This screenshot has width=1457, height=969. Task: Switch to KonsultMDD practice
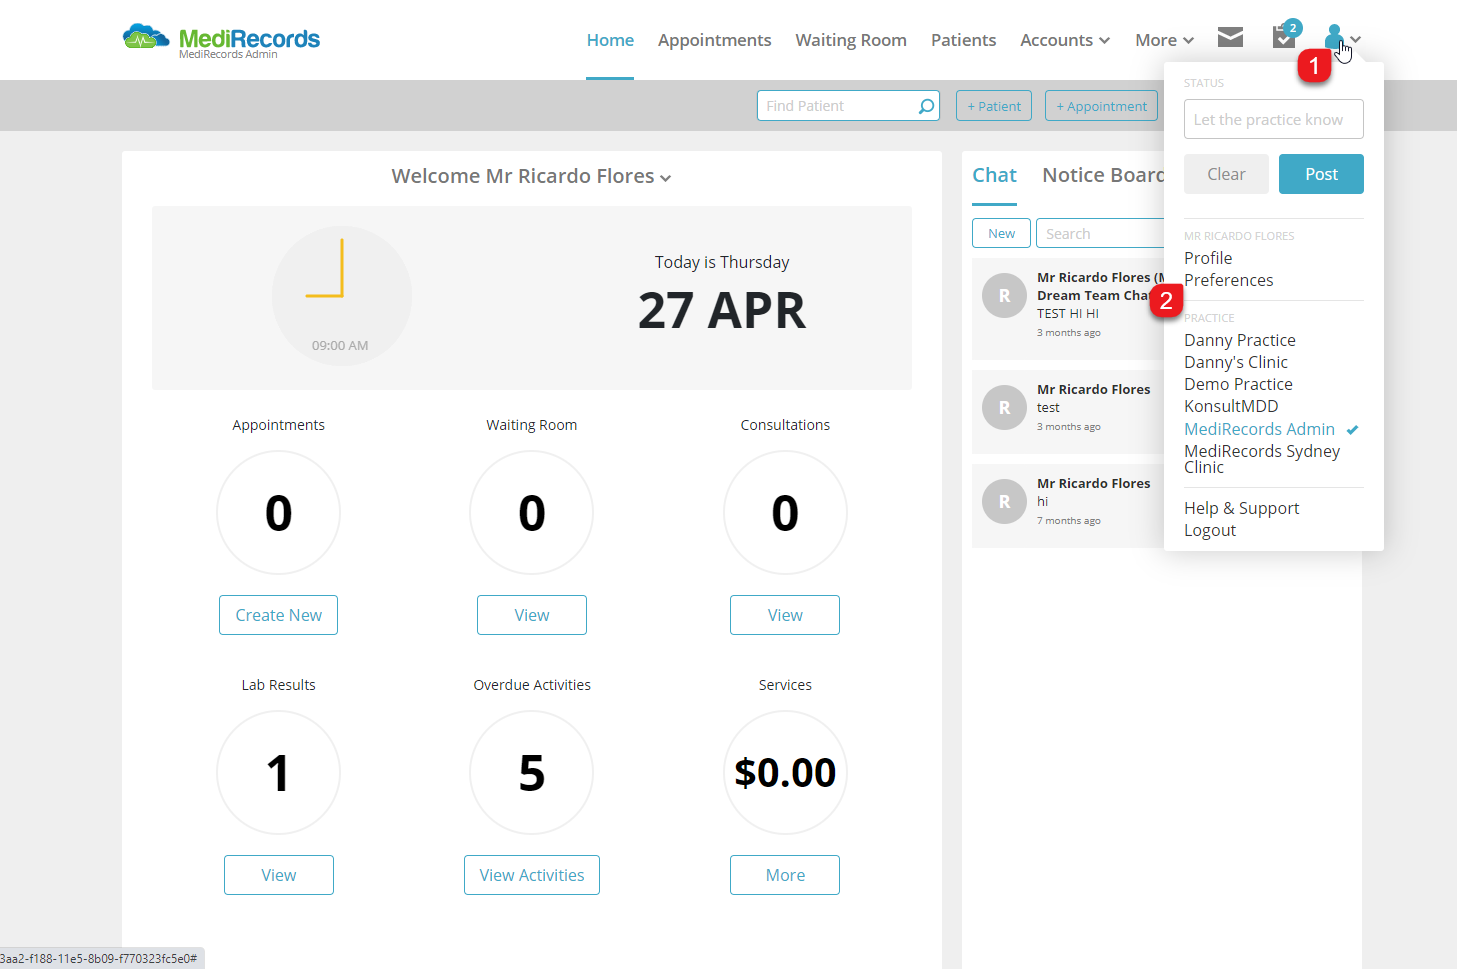1231,406
